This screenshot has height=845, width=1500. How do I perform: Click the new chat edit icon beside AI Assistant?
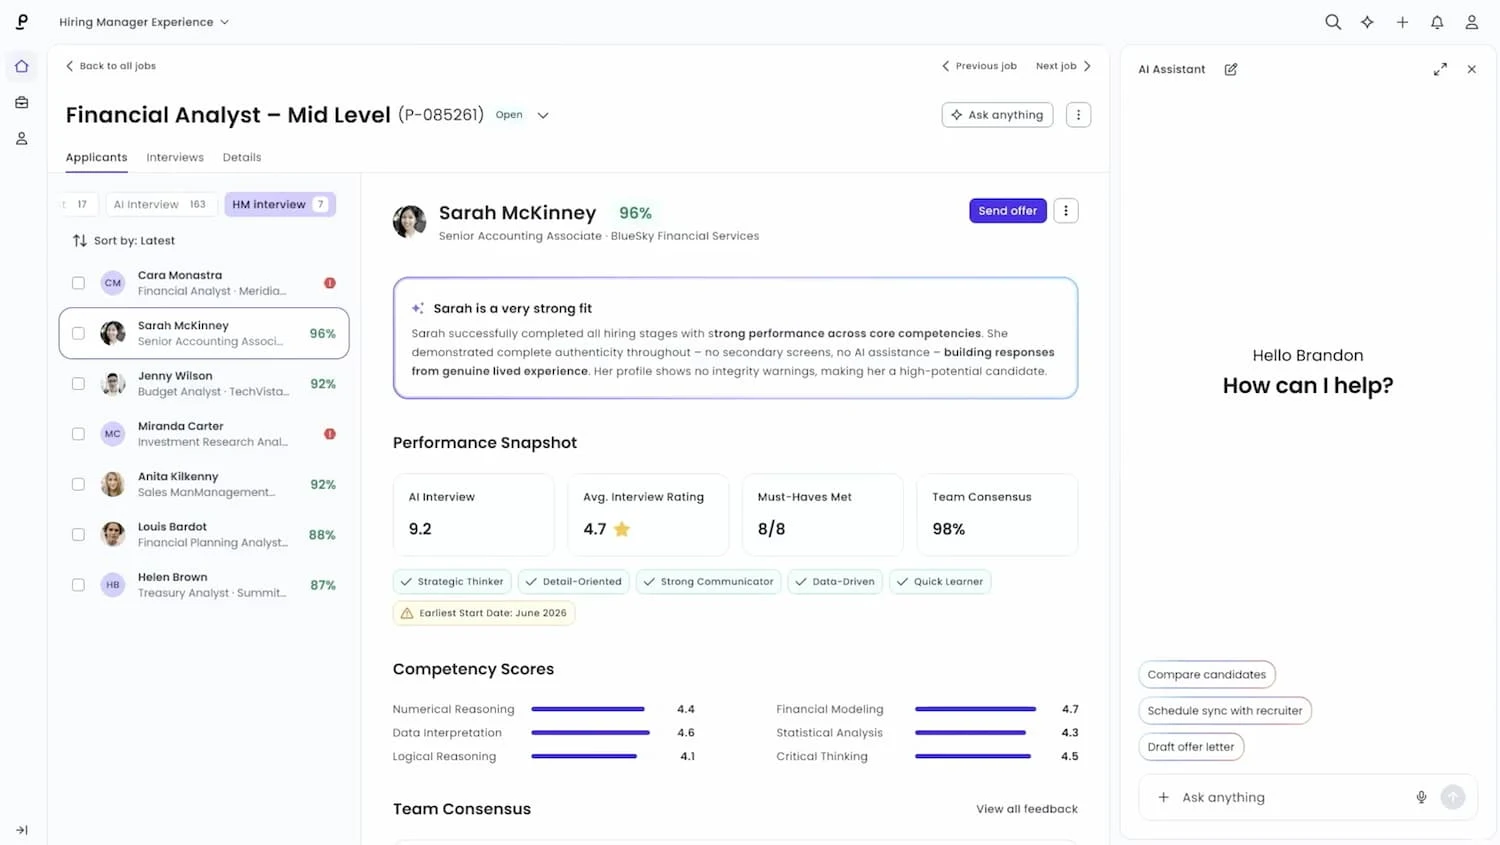[x=1231, y=69]
